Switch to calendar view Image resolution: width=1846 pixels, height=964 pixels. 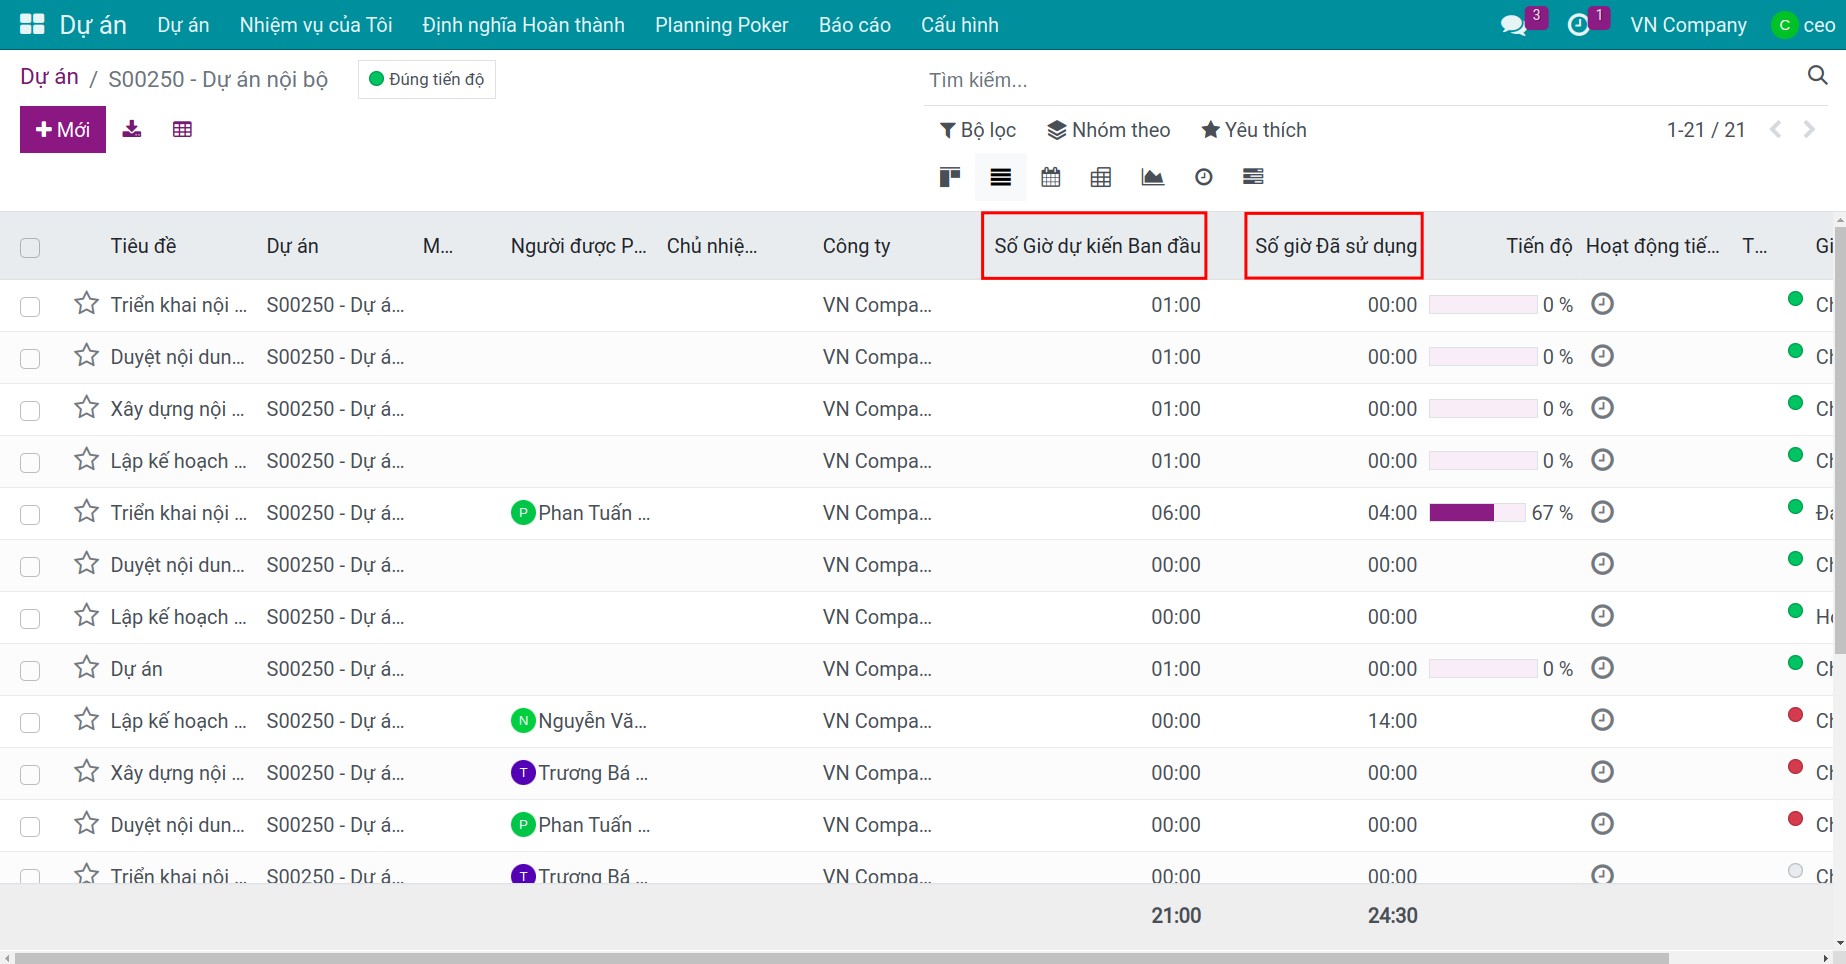[1051, 177]
